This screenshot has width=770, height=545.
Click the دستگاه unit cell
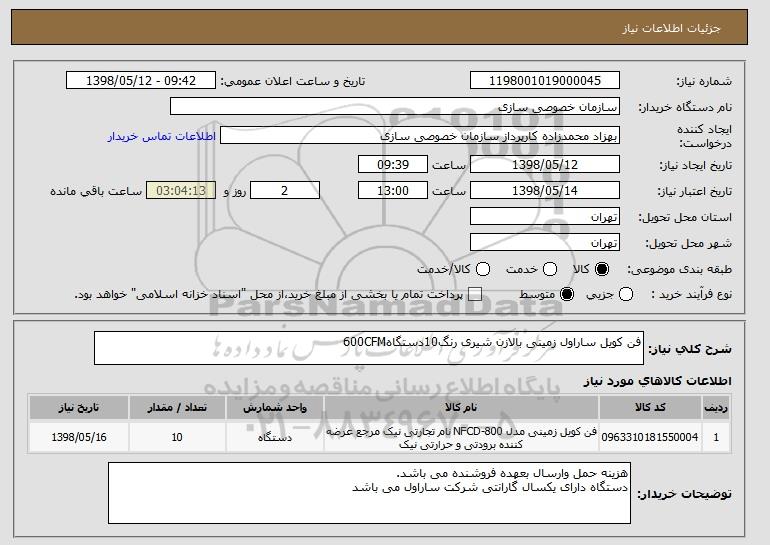pyautogui.click(x=275, y=437)
